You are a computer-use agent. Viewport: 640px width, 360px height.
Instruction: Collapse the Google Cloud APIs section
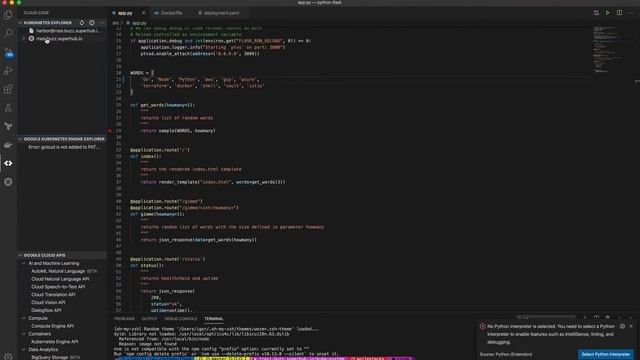pyautogui.click(x=62, y=255)
